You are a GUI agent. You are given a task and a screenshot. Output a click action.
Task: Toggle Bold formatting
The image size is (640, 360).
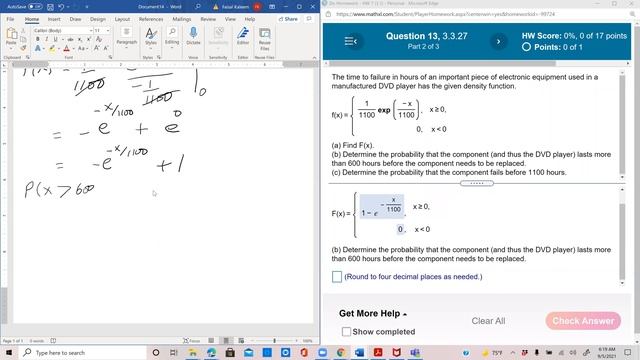(x=38, y=39)
